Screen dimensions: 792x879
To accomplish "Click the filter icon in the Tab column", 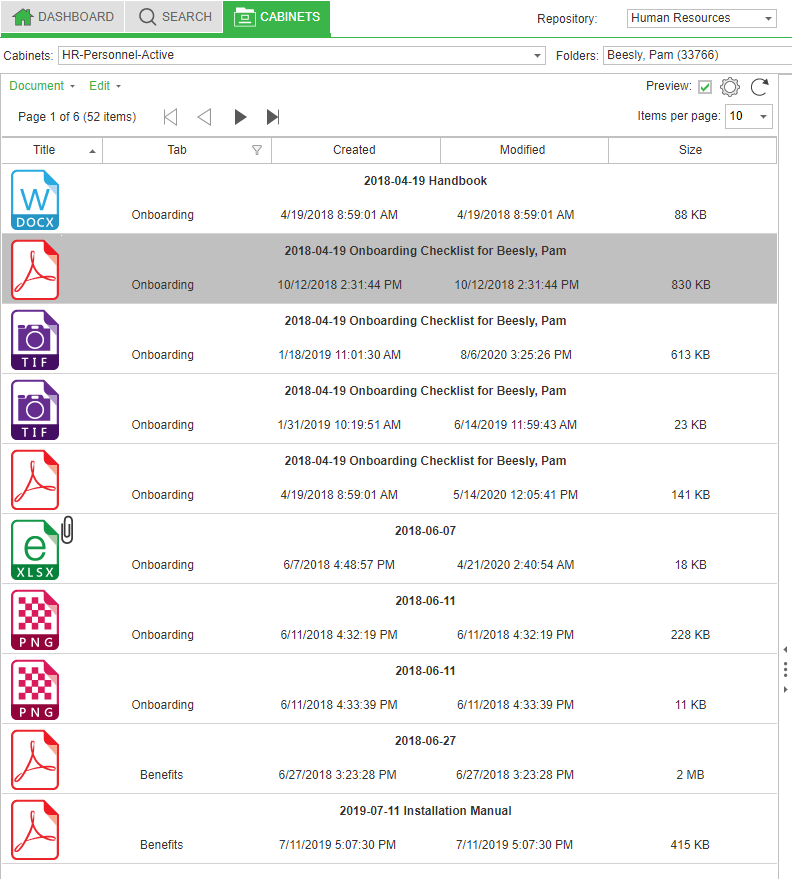I will point(257,150).
